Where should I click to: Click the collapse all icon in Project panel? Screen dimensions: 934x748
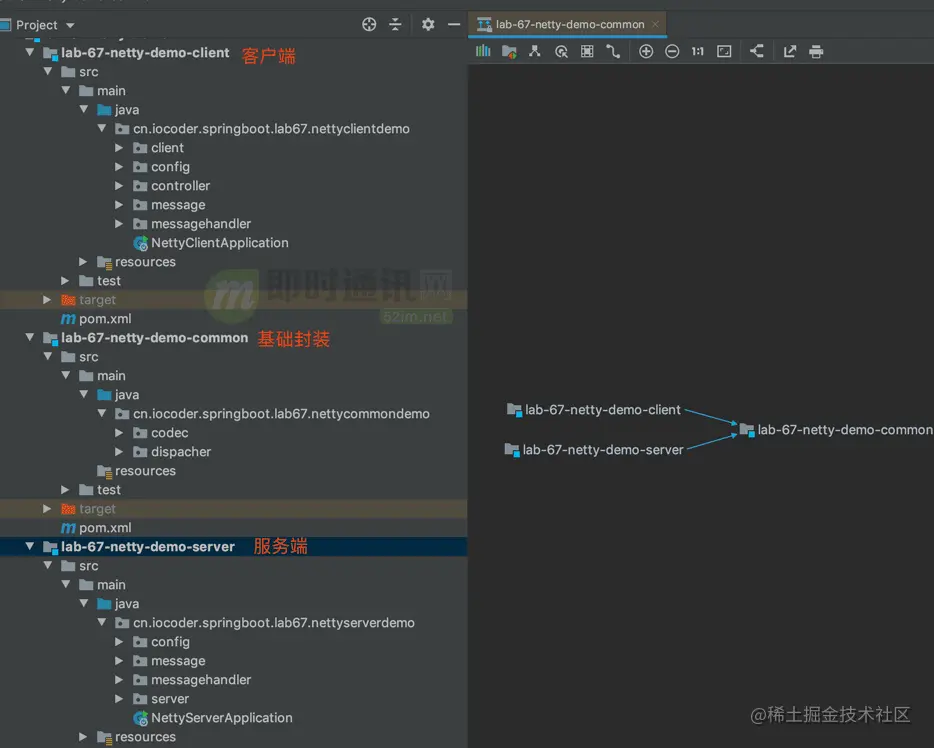click(395, 24)
